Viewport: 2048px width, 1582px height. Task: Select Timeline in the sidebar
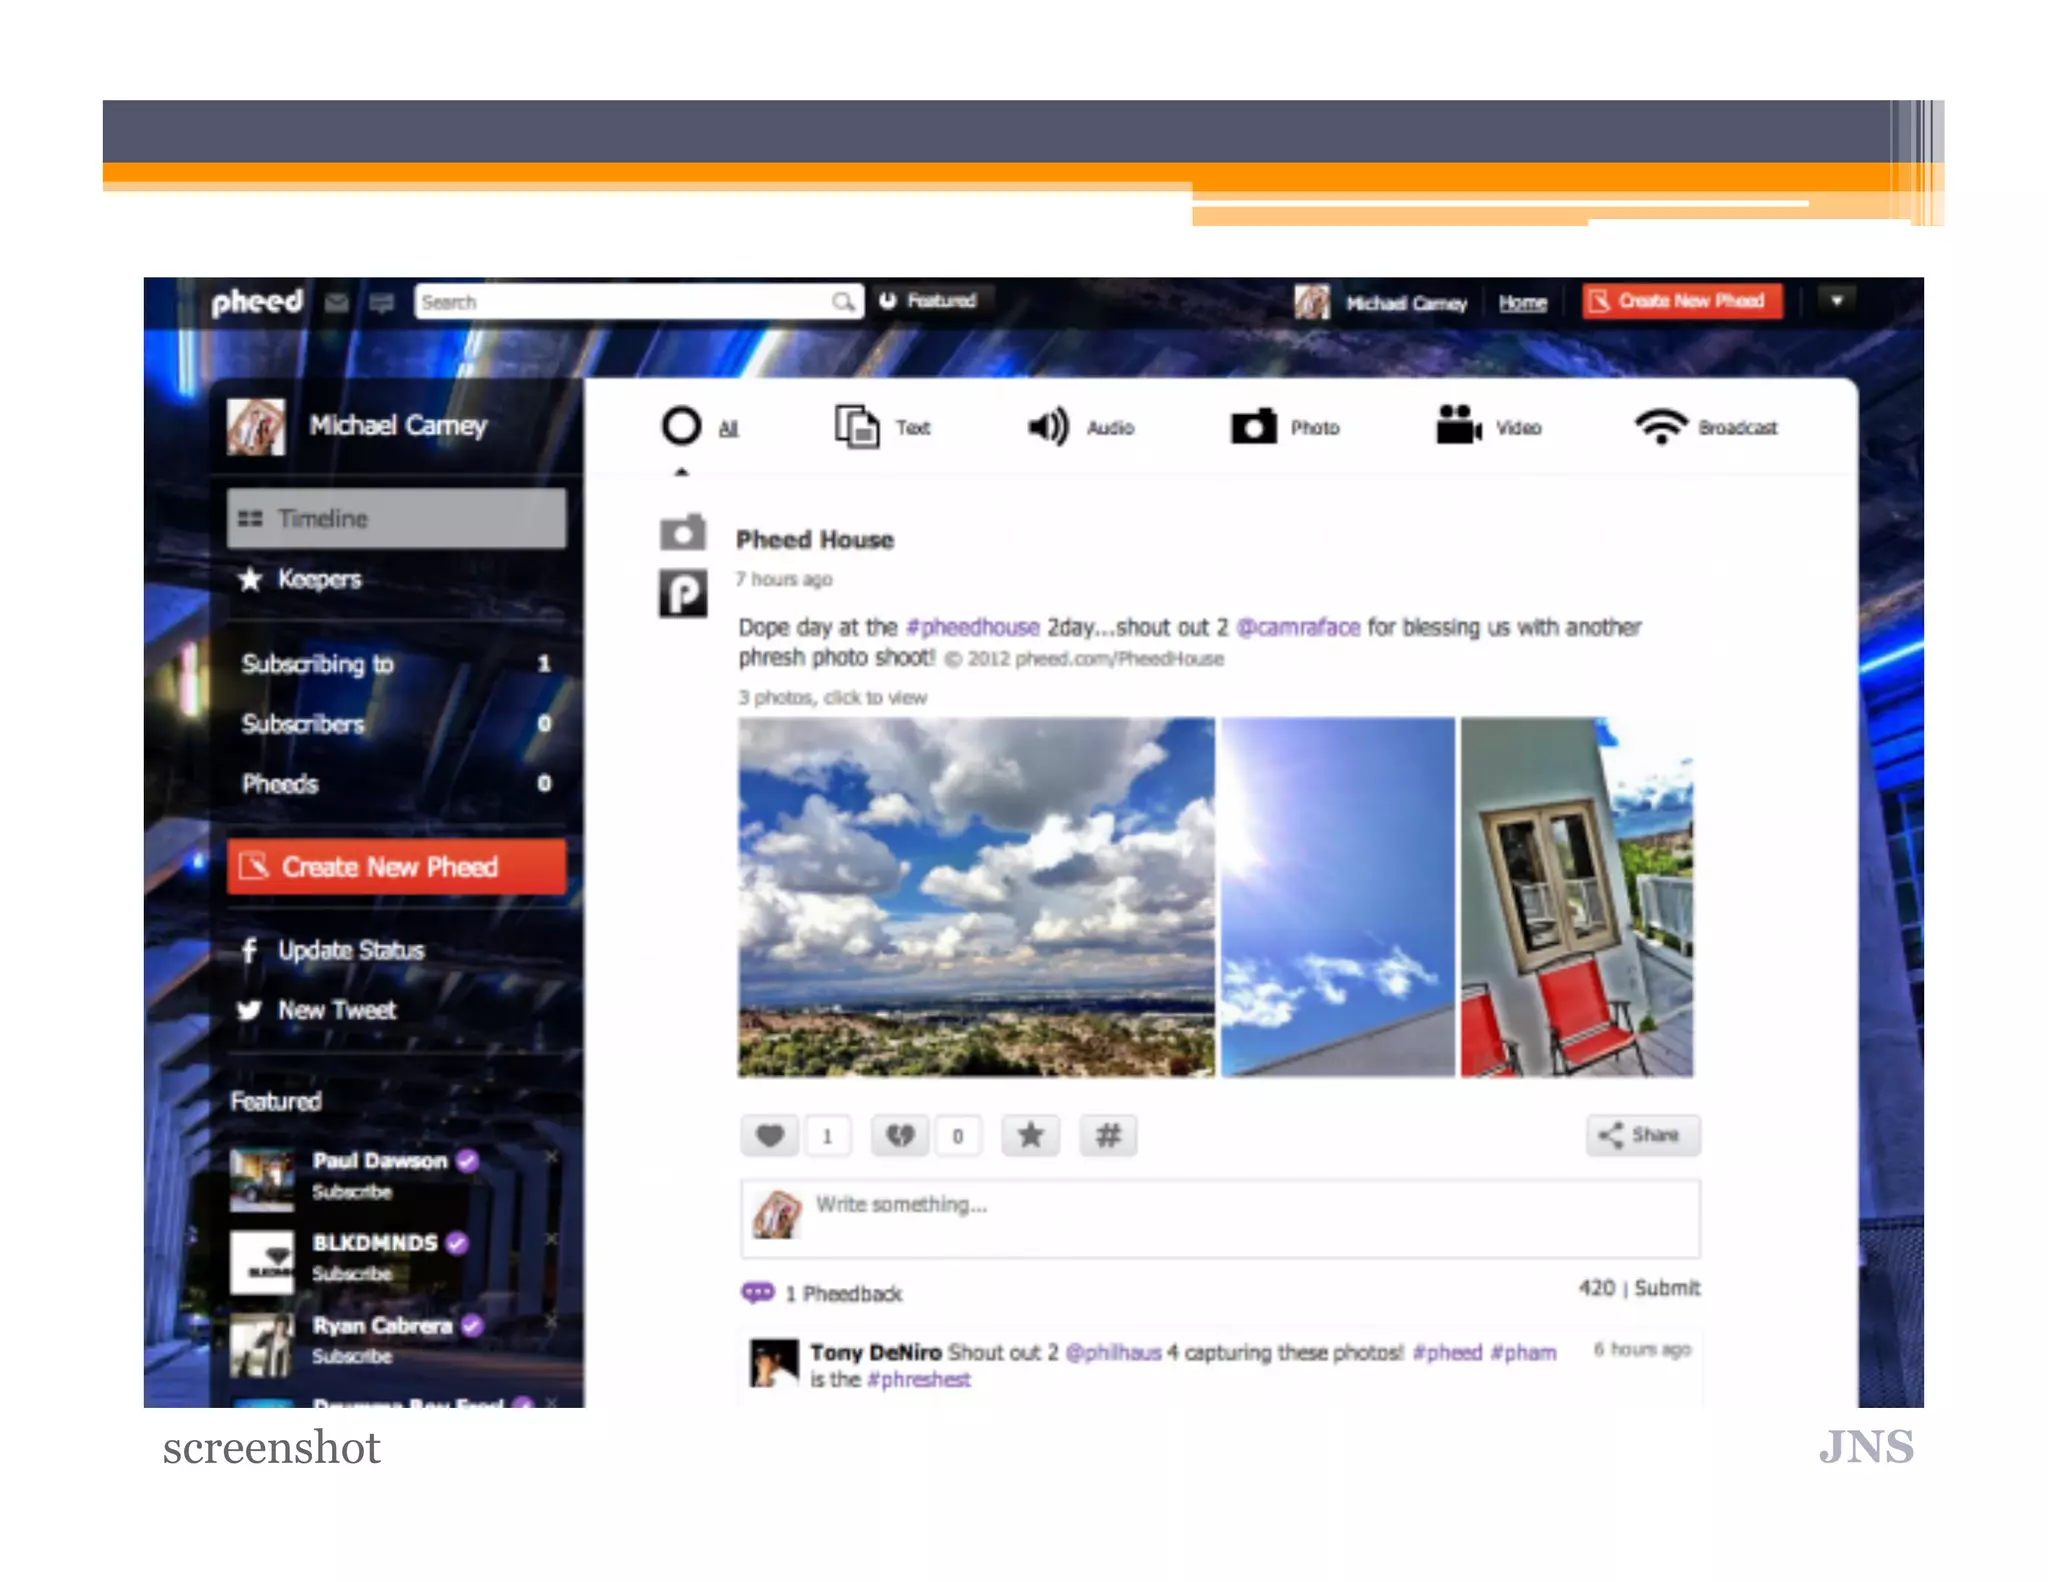[x=396, y=518]
